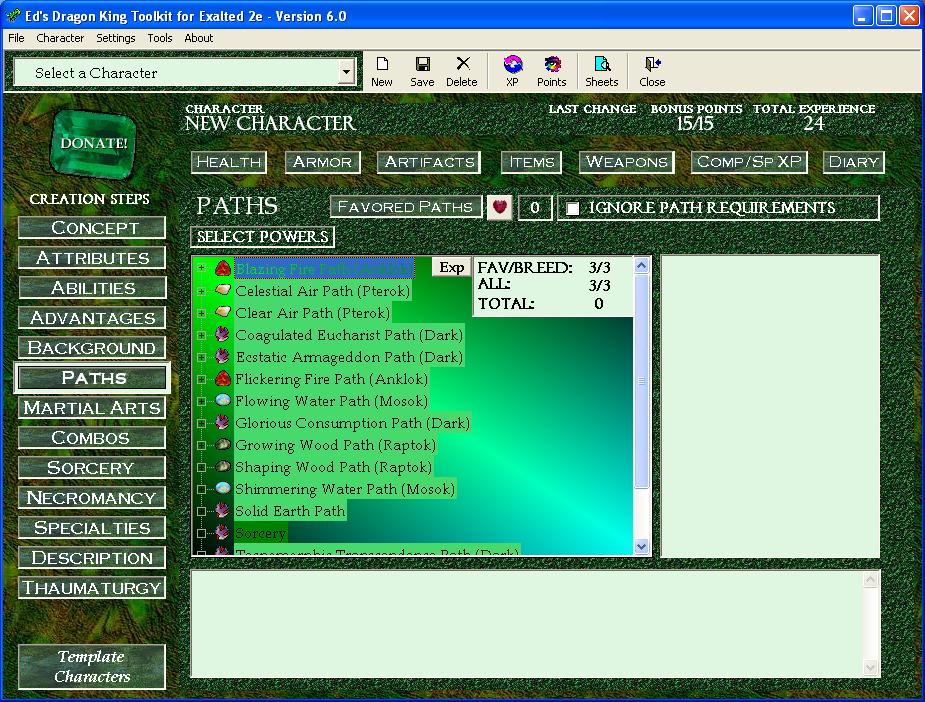Expand the Clear Air Path node

[x=201, y=313]
